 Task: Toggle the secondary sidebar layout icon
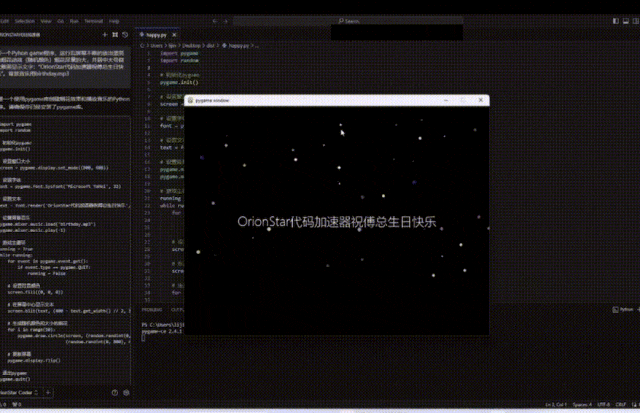(636, 21)
